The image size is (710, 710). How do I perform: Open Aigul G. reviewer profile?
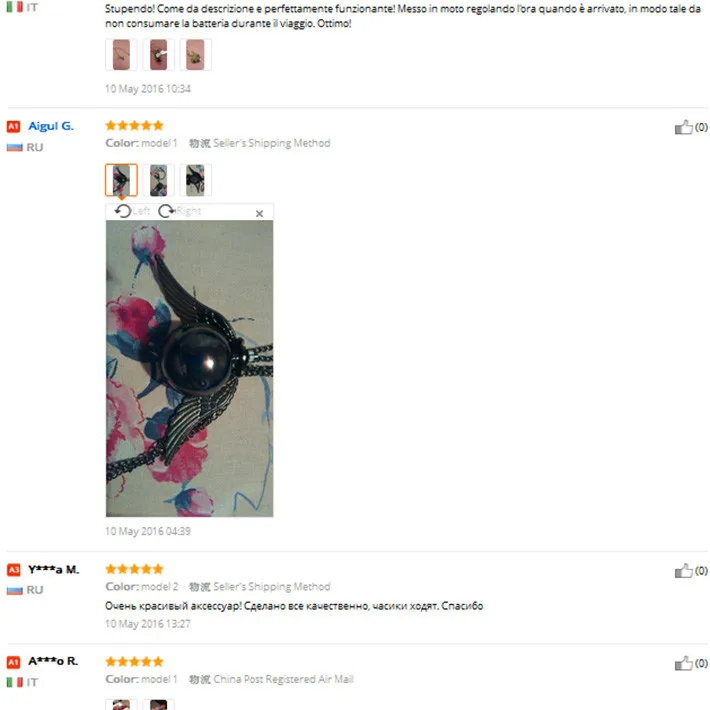click(x=51, y=126)
